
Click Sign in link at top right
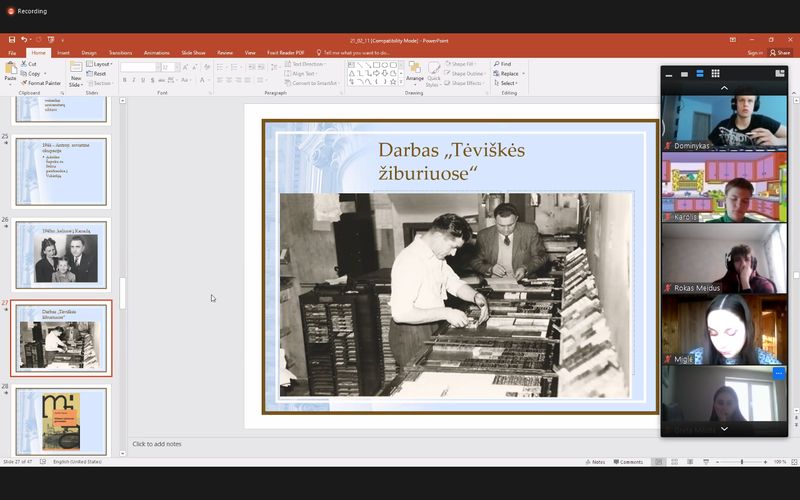tap(755, 52)
